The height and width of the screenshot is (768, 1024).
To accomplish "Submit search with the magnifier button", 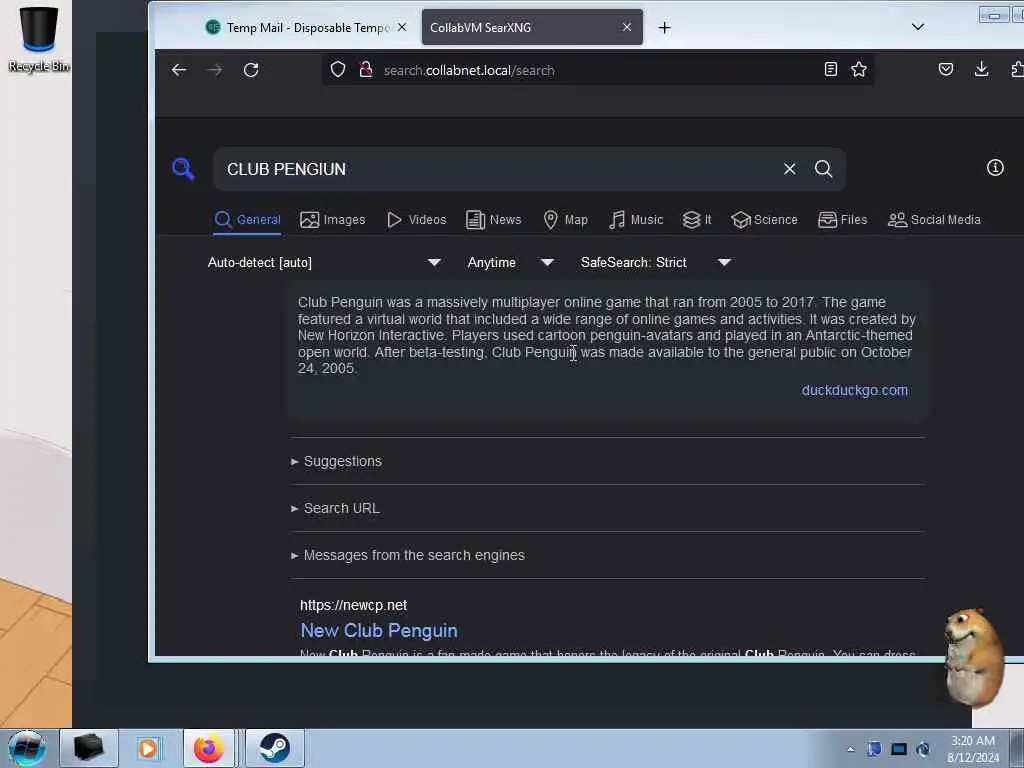I will click(824, 169).
